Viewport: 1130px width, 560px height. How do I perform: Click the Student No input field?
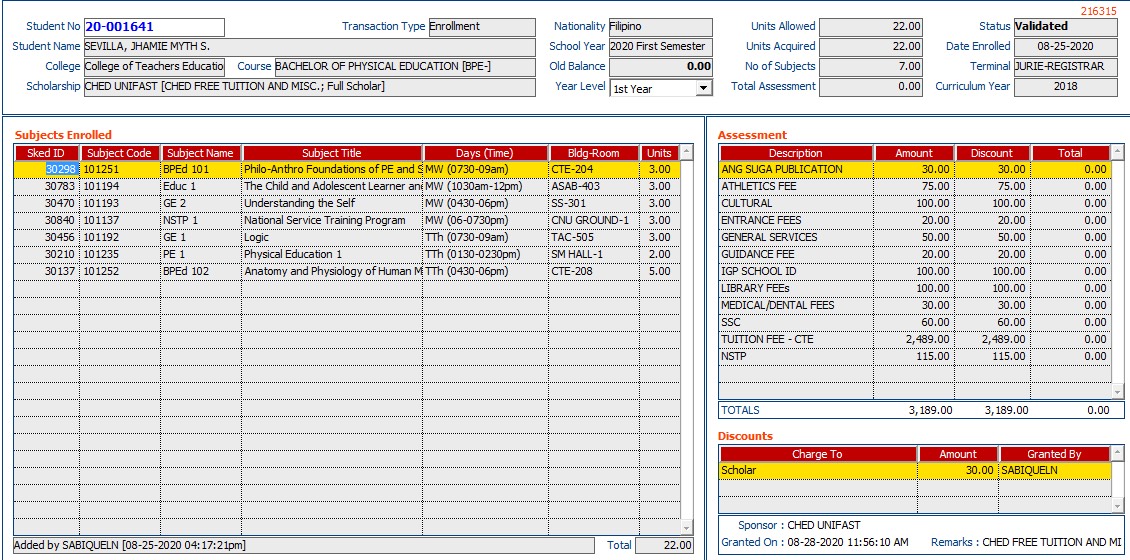tap(153, 27)
